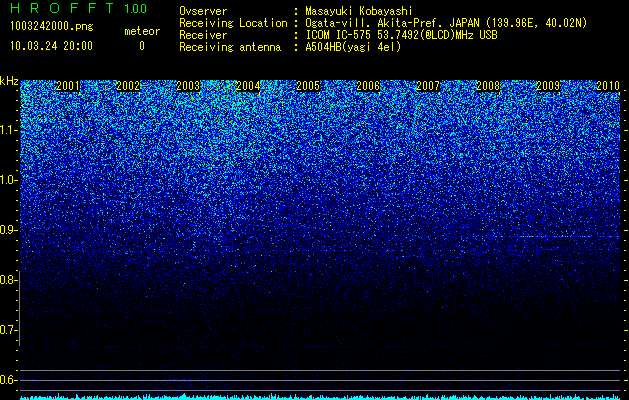Click the date stamp 10.03.24 20:00
This screenshot has height=400, width=629.
click(x=51, y=45)
